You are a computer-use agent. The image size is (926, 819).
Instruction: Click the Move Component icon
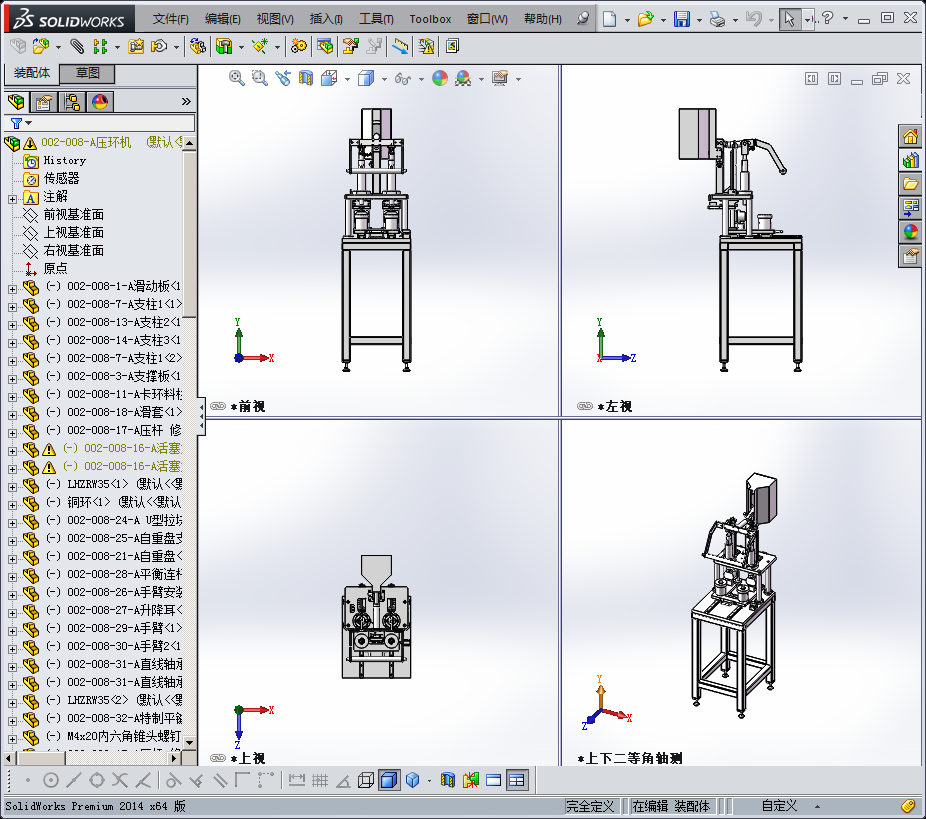tap(159, 46)
